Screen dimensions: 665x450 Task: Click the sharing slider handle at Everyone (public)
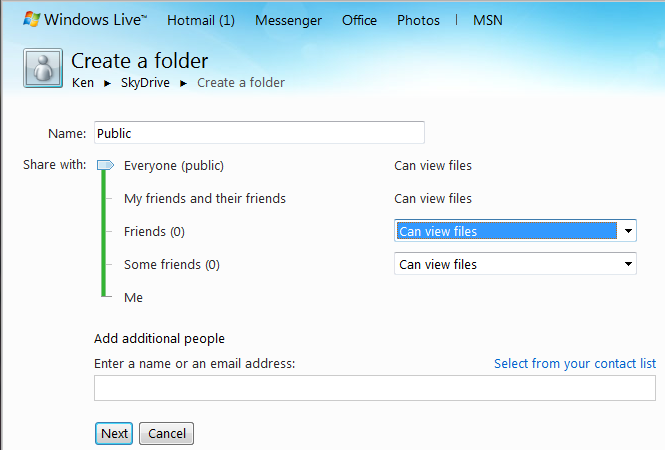click(105, 165)
